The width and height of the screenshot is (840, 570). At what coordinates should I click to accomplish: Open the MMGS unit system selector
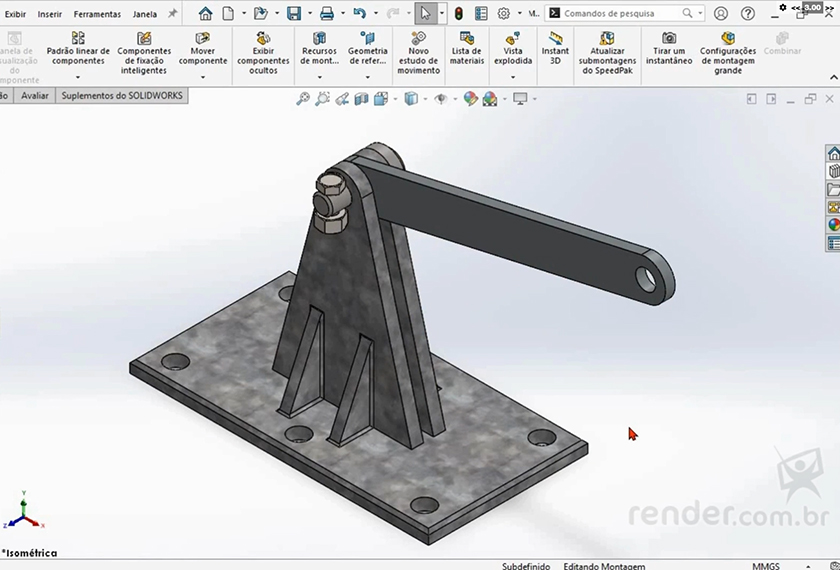tap(766, 565)
